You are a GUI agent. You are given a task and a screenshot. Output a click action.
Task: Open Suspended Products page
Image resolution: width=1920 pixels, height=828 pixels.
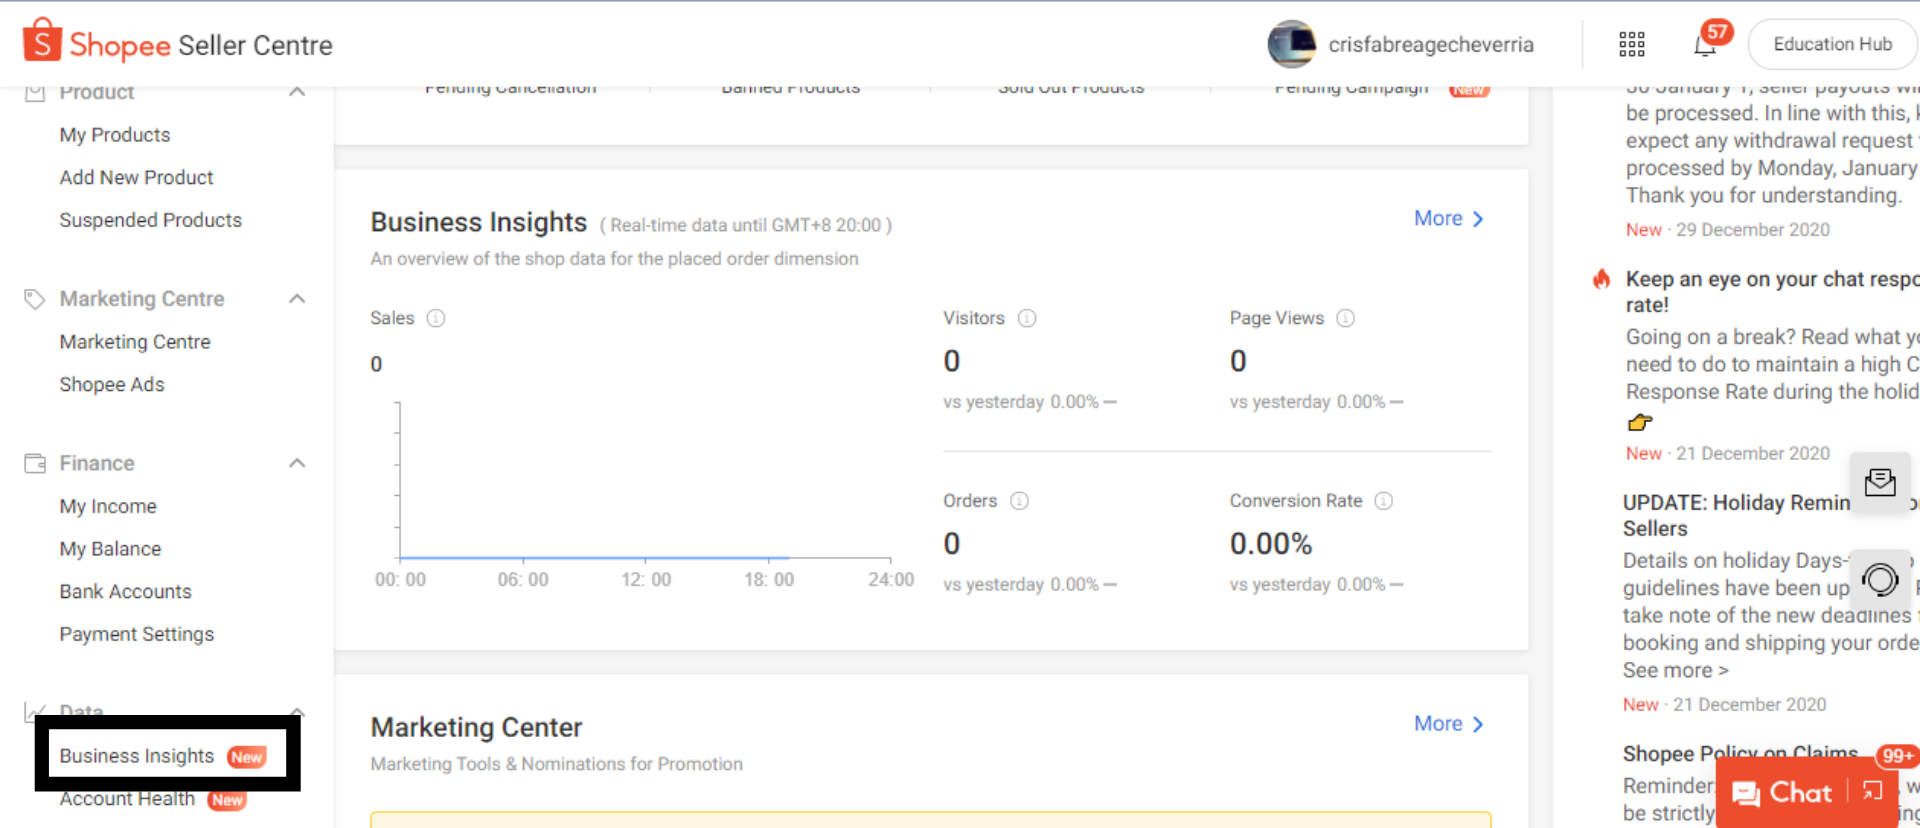coord(150,220)
